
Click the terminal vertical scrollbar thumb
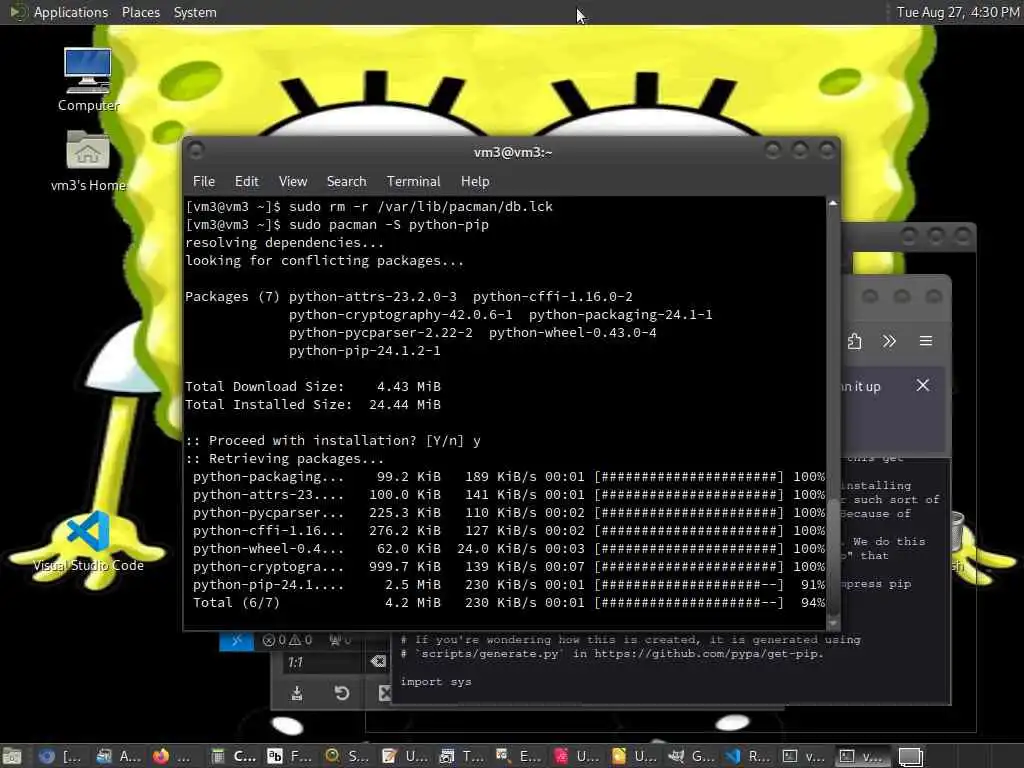coord(833,558)
